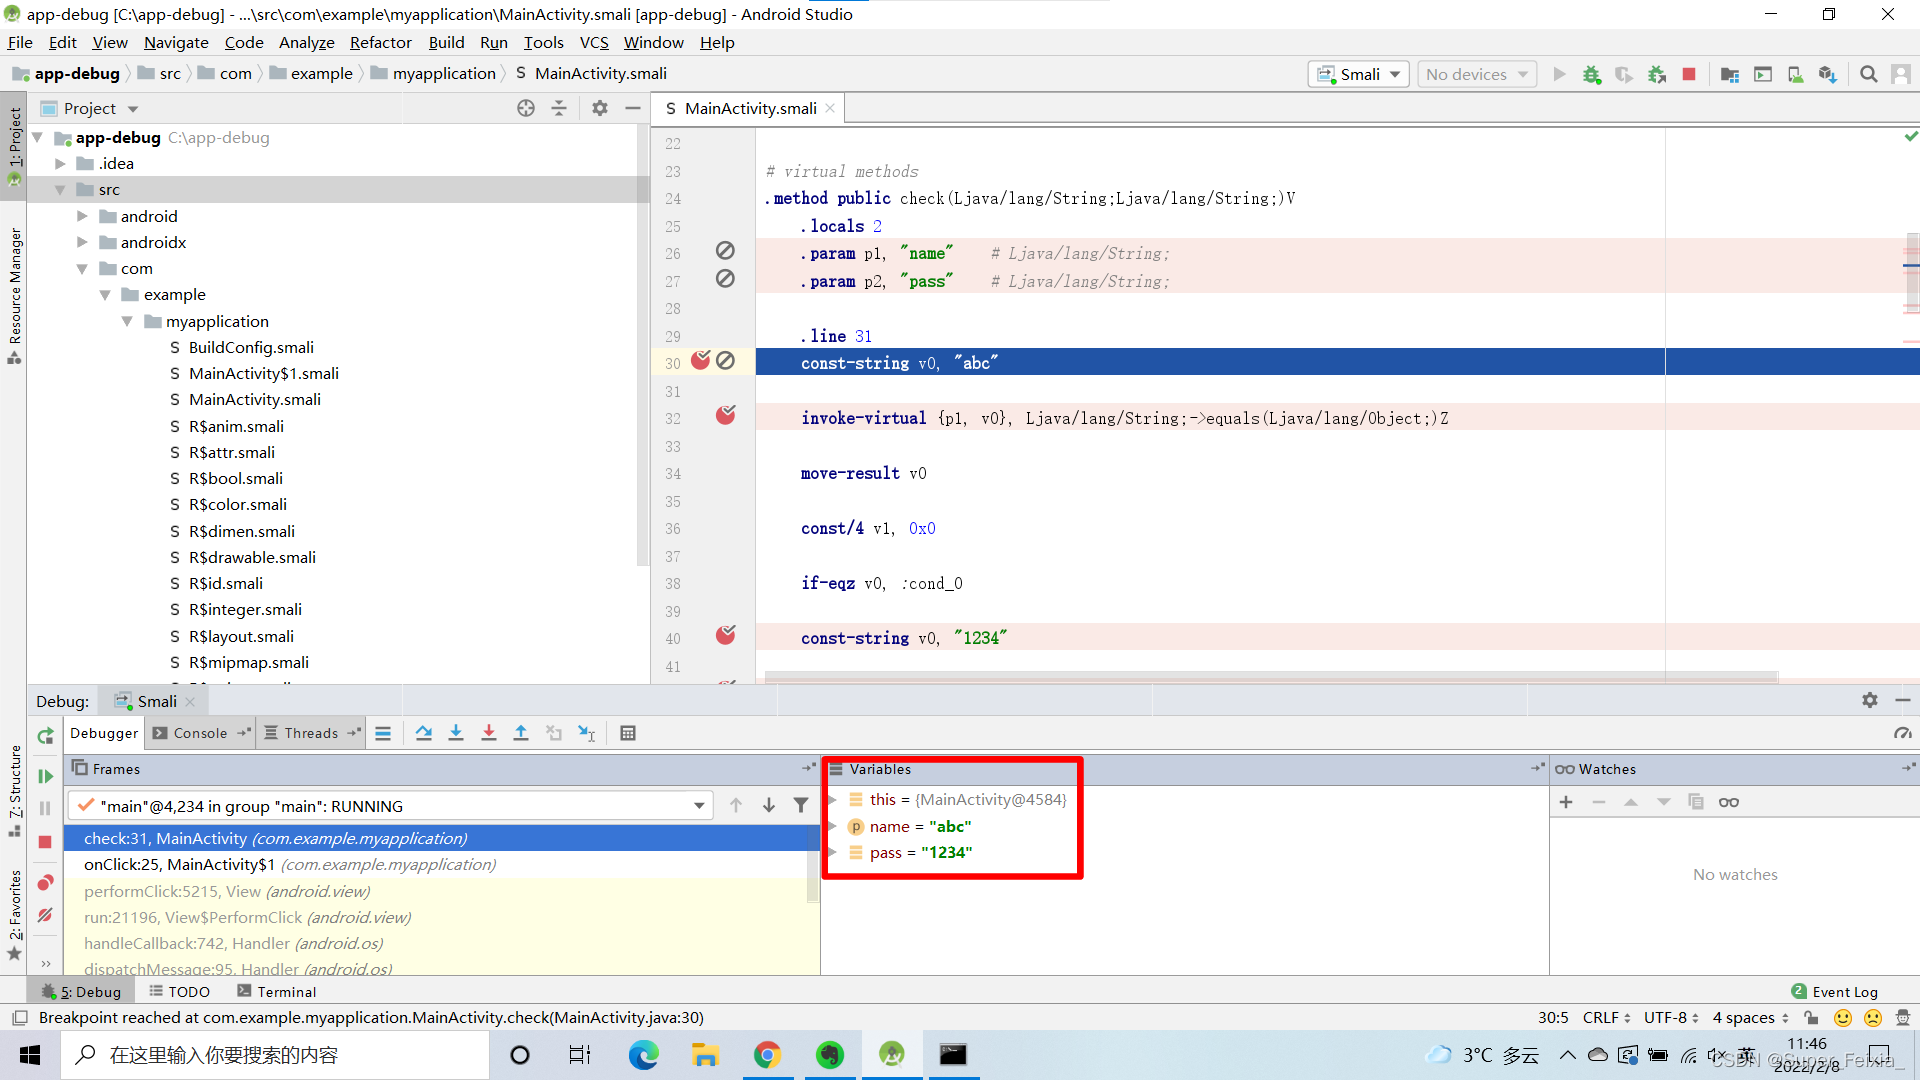1920x1080 pixels.
Task: Click the Step Over icon
Action: click(x=424, y=733)
